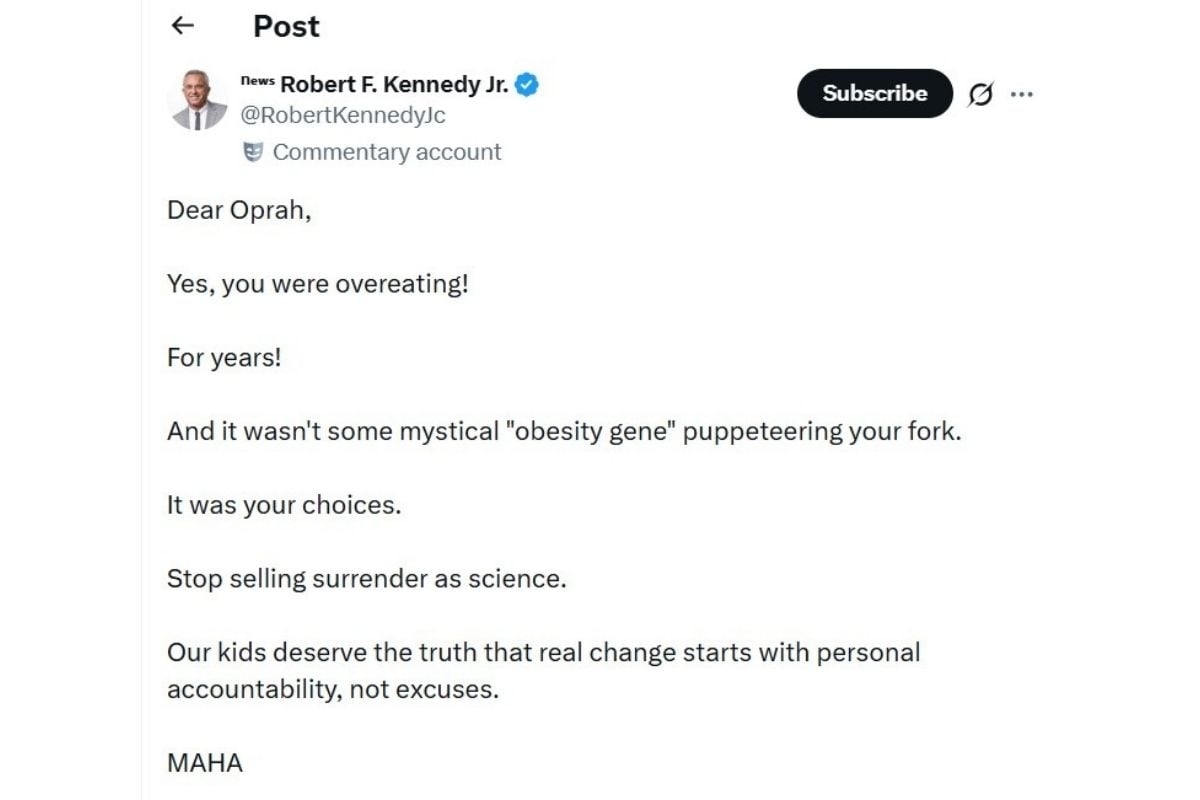Open the three-dot more options menu
Screen dimensions: 1200x800
coord(1021,94)
